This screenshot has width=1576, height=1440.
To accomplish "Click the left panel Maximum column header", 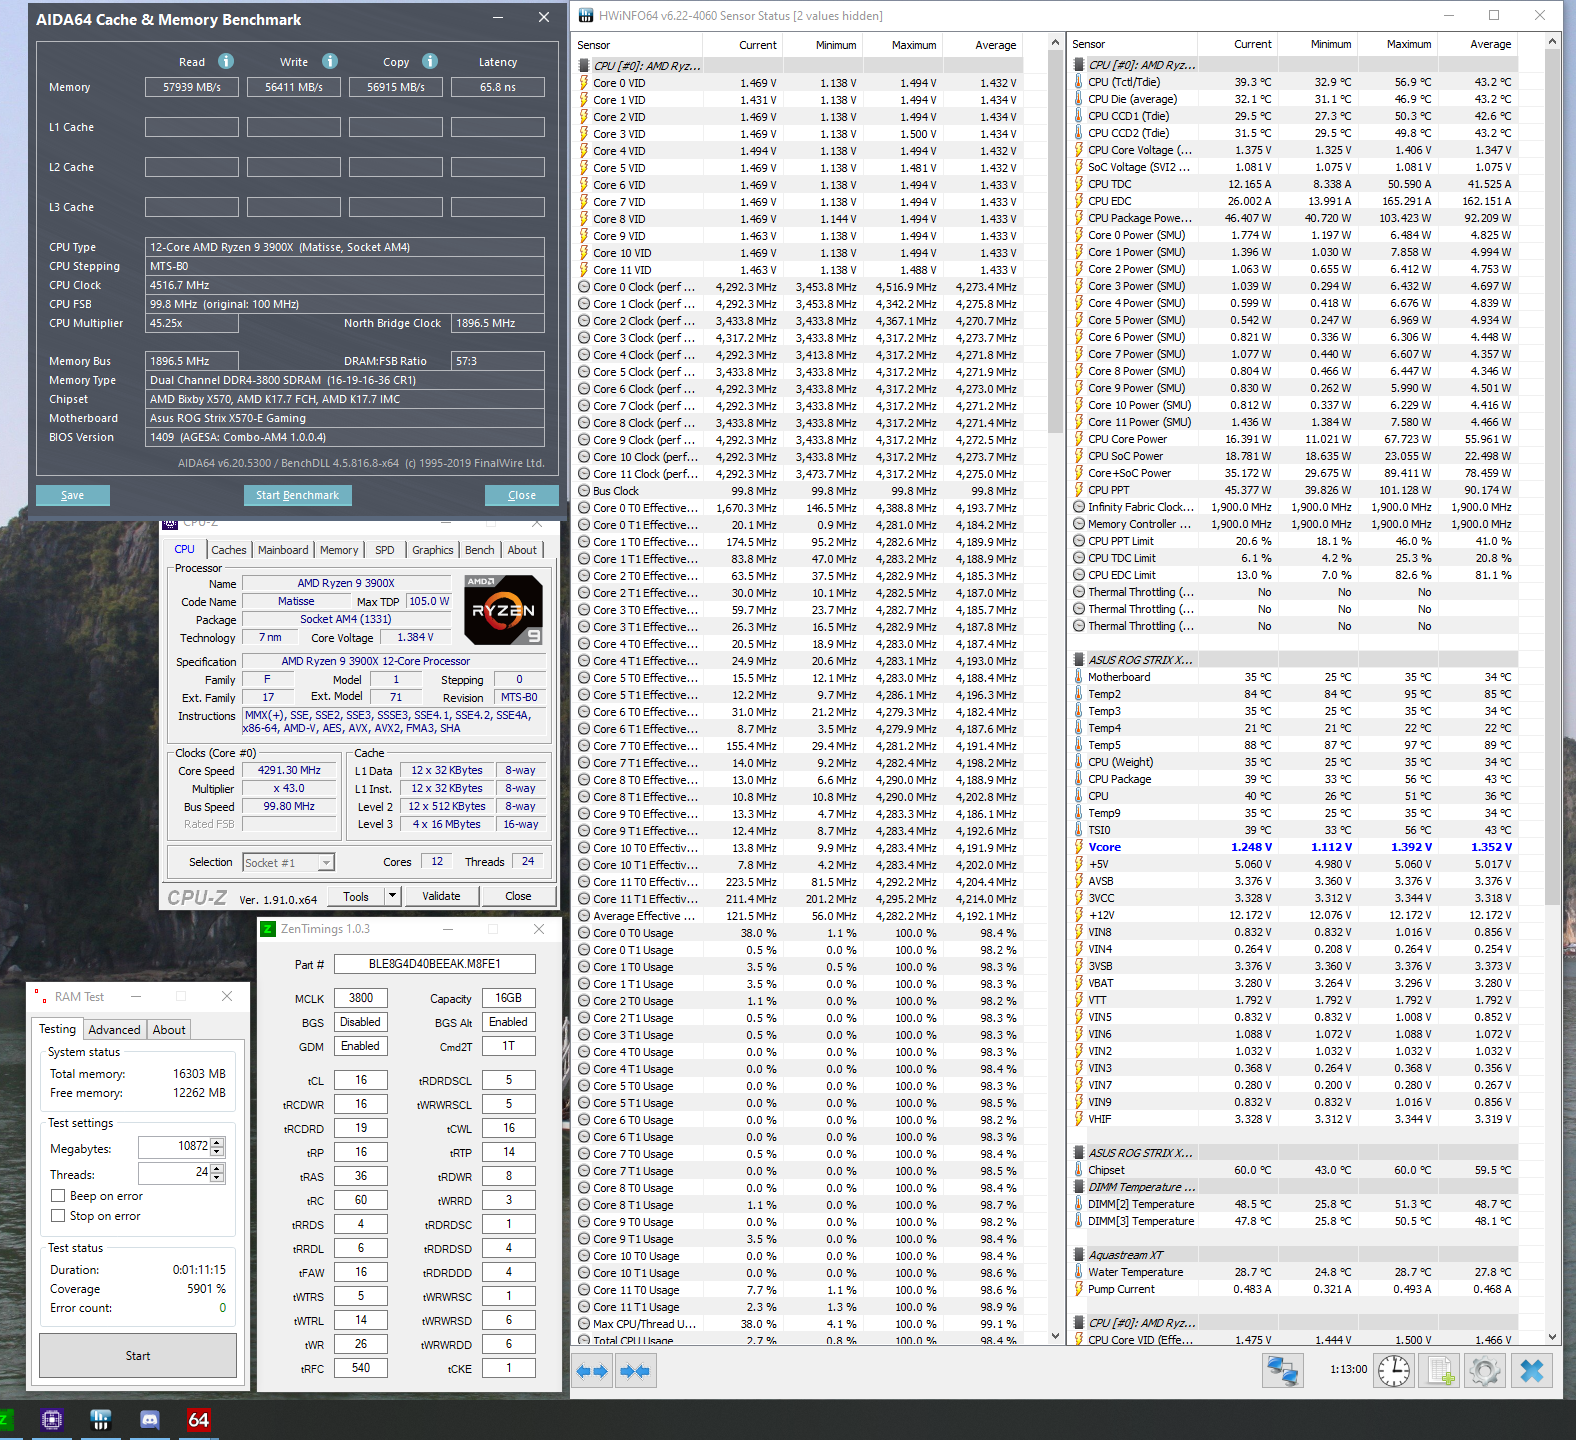I will click(x=903, y=45).
